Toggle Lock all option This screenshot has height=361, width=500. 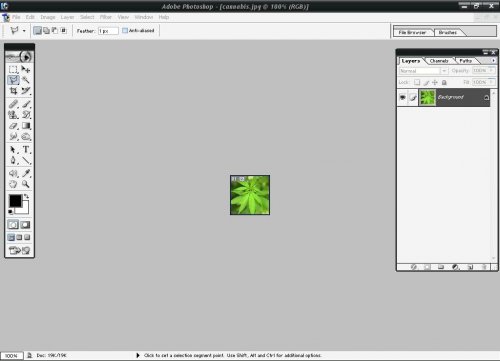[444, 82]
